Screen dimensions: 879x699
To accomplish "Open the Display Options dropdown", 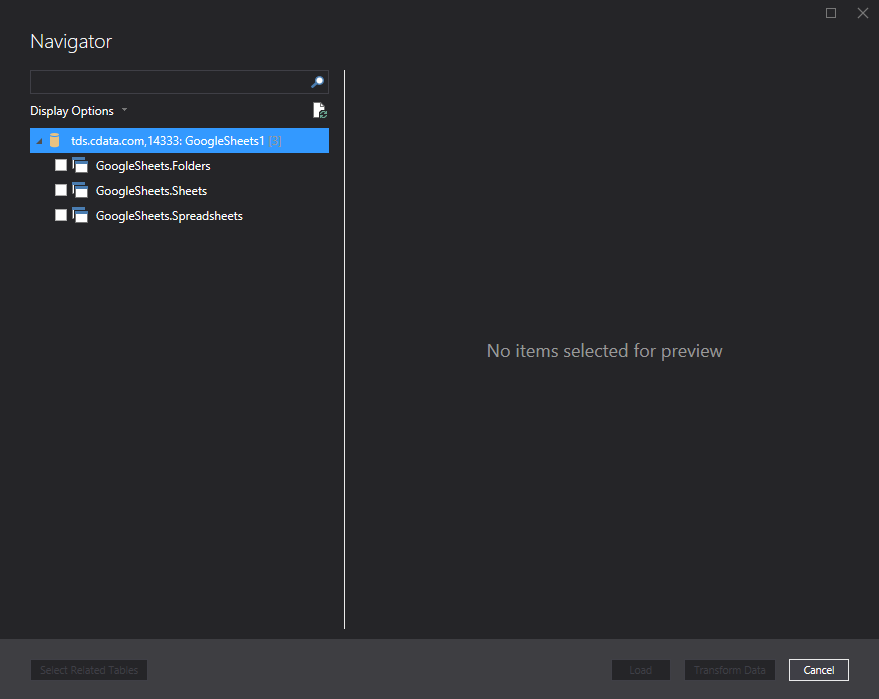I will click(x=70, y=110).
